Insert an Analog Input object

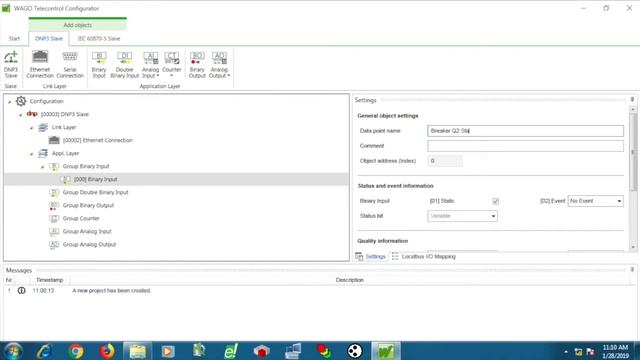point(150,64)
